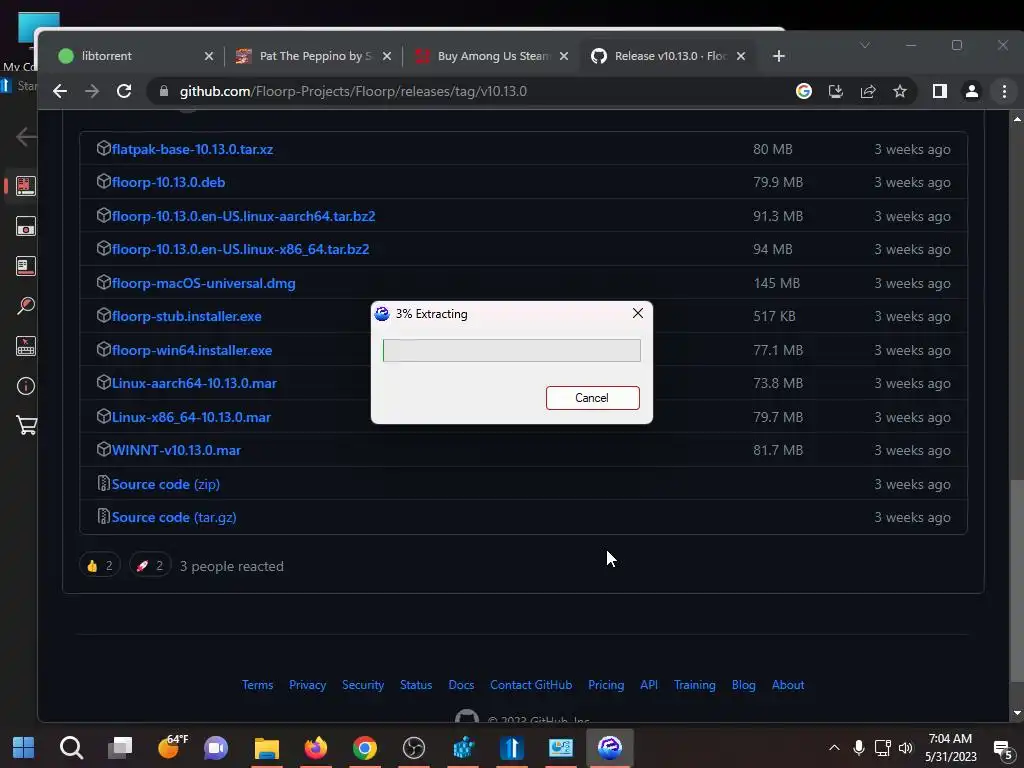Open floorp-10.13.0.en-US.linux-aarch64.tar.bz2 link
Image resolution: width=1024 pixels, height=768 pixels.
[243, 216]
